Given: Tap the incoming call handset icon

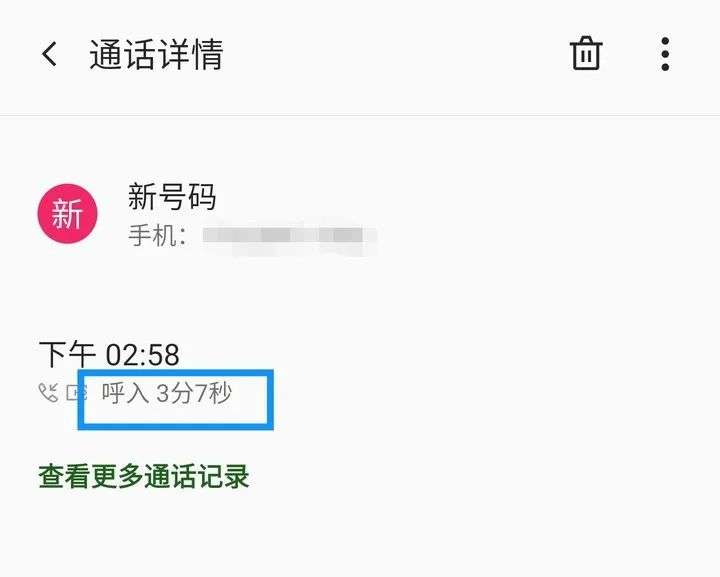Looking at the screenshot, I should (x=48, y=392).
